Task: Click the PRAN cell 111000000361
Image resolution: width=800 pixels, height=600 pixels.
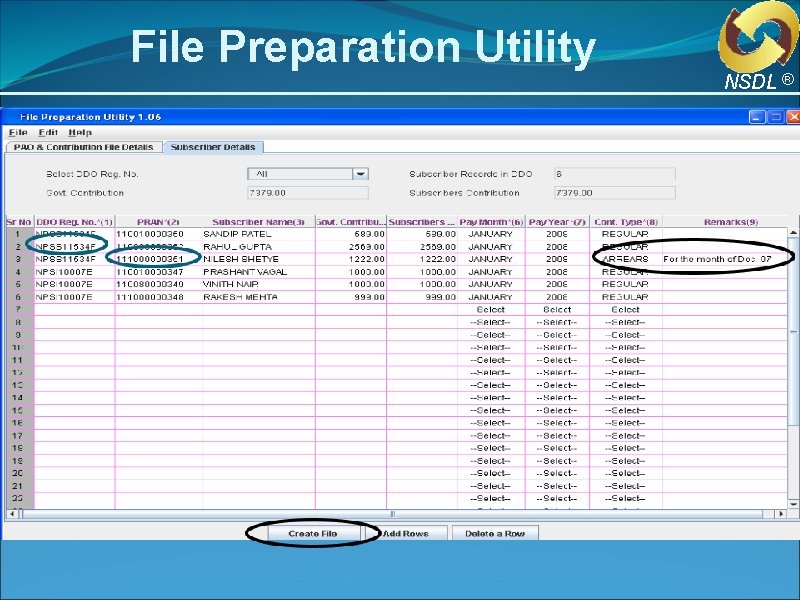Action: [159, 259]
